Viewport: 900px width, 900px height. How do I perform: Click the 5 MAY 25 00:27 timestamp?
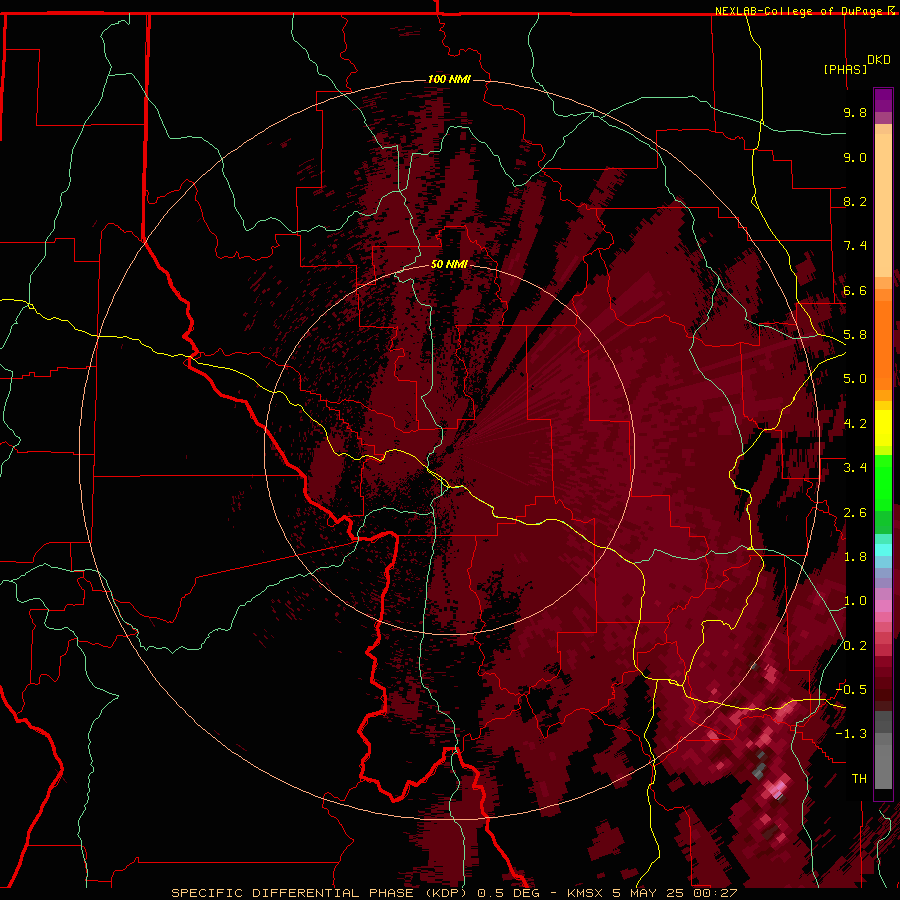click(674, 893)
